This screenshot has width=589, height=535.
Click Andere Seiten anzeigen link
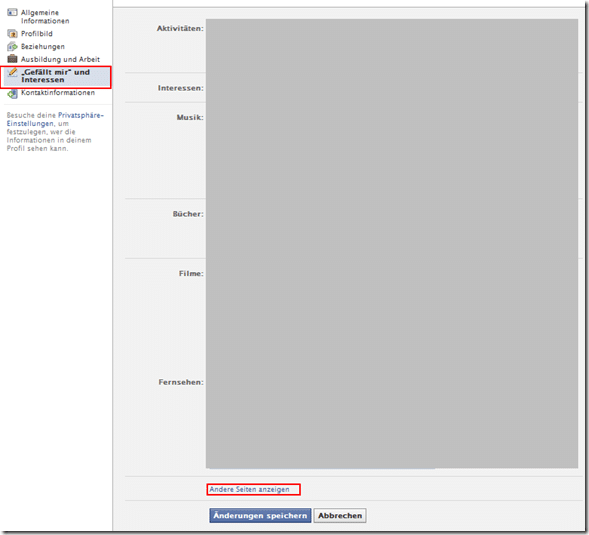[x=249, y=490]
